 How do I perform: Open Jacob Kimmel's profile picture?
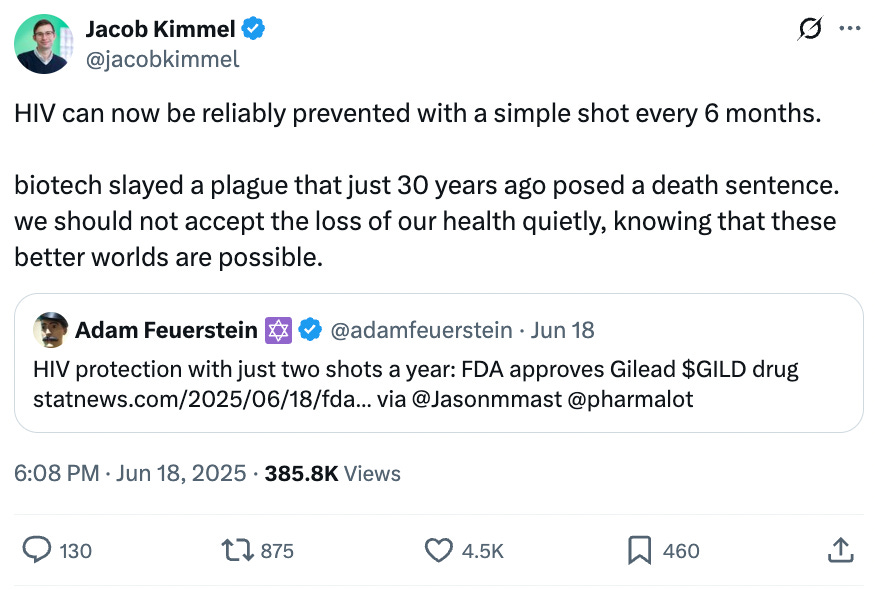click(x=44, y=44)
